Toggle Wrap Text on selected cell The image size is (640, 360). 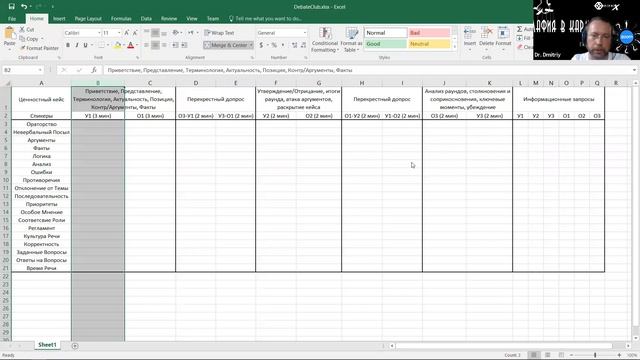220,33
